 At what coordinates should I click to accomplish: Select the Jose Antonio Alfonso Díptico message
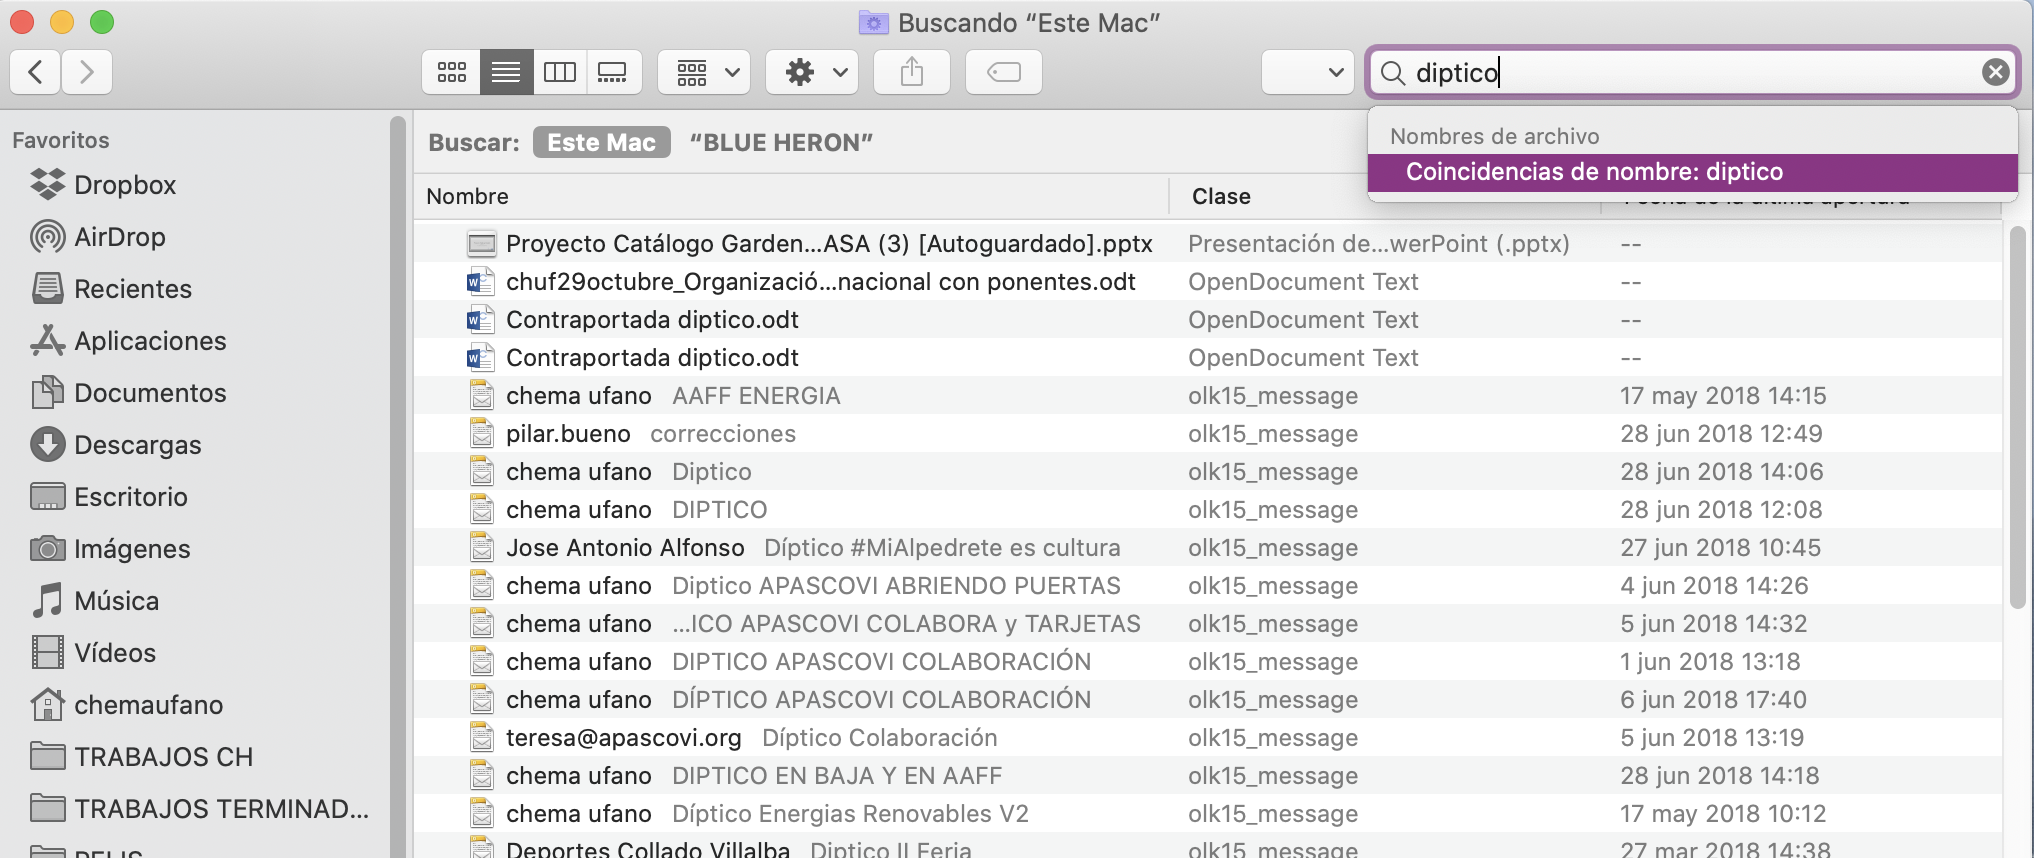click(x=1208, y=548)
